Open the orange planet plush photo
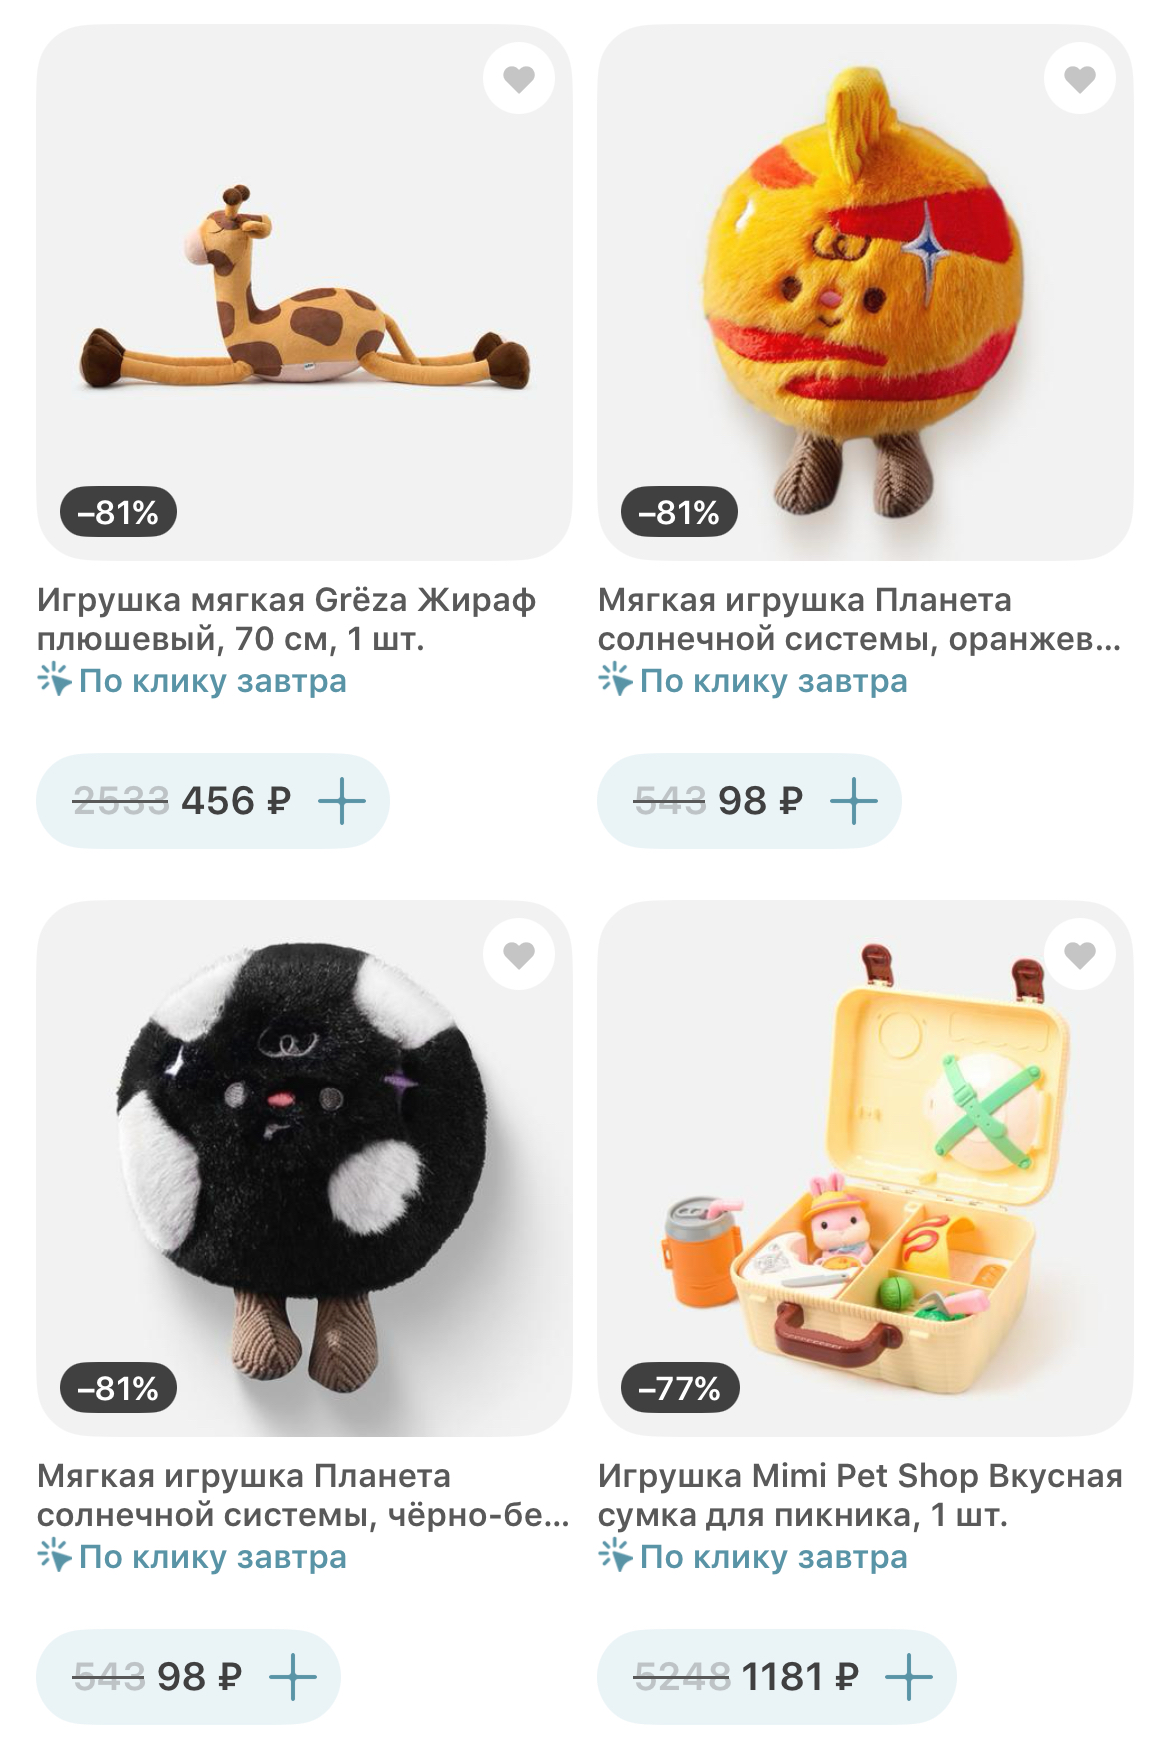 point(865,292)
